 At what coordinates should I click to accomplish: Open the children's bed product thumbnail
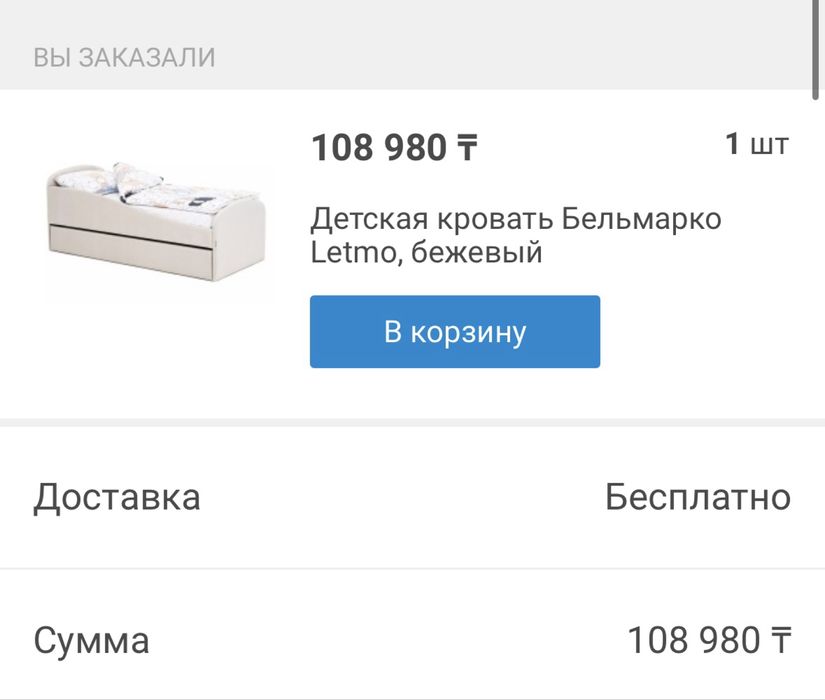[x=159, y=231]
